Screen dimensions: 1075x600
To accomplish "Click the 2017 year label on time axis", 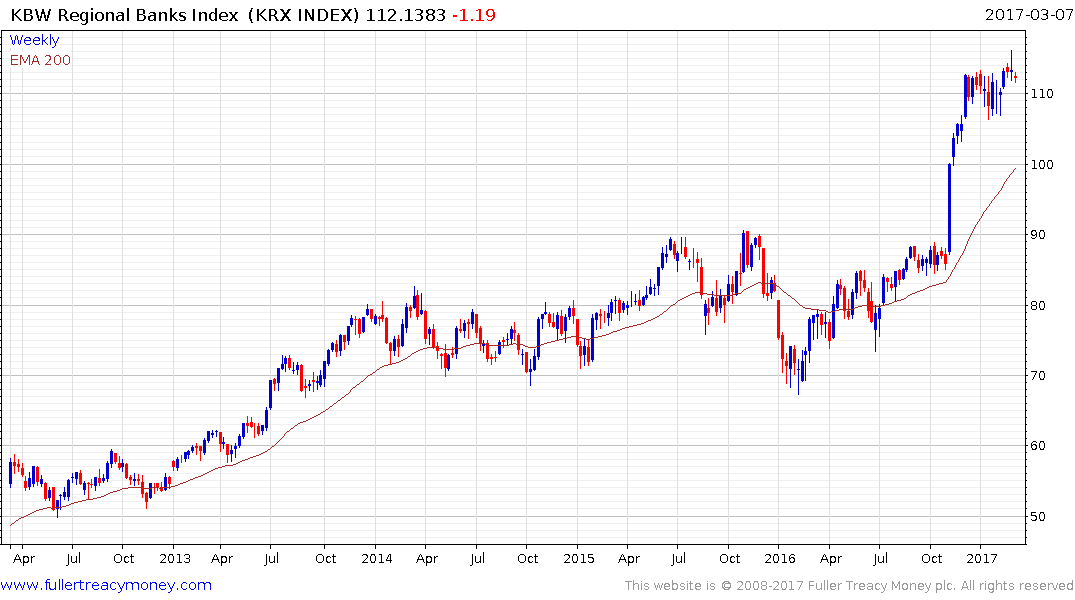I will click(x=982, y=558).
